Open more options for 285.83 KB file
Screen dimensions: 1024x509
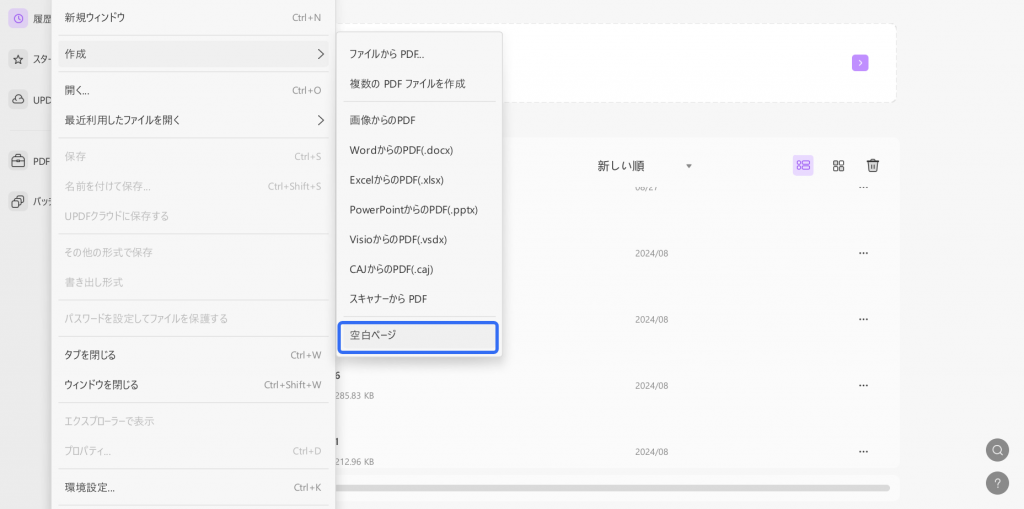pos(863,386)
